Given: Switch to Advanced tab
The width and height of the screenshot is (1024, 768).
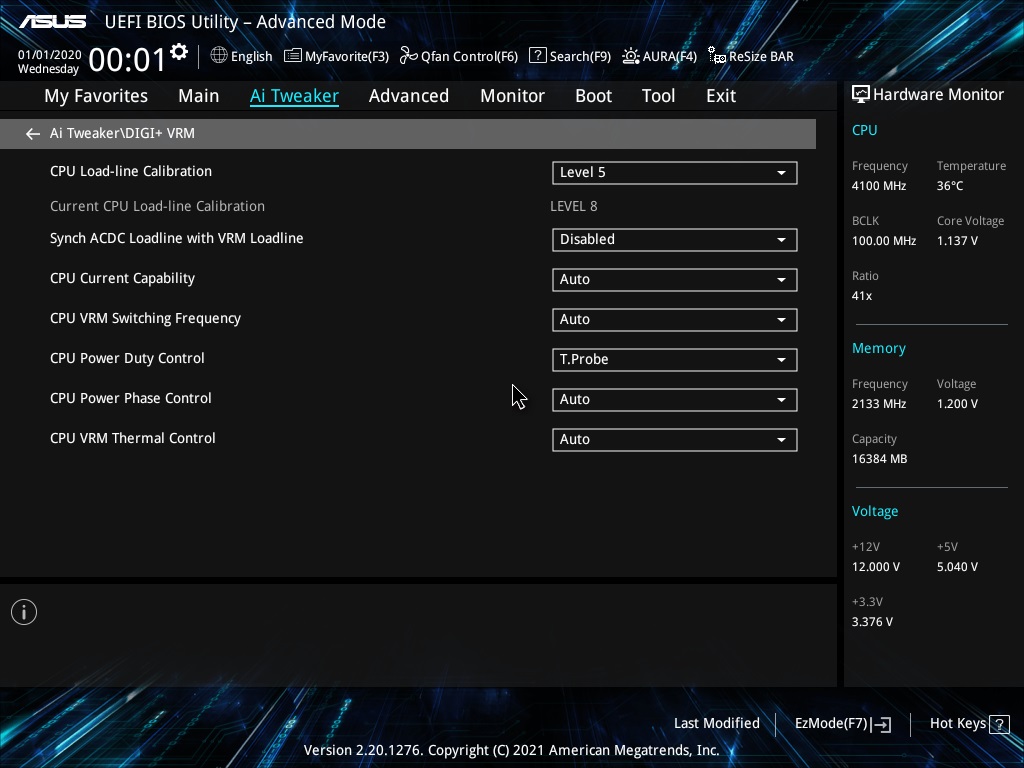Looking at the screenshot, I should (x=409, y=95).
